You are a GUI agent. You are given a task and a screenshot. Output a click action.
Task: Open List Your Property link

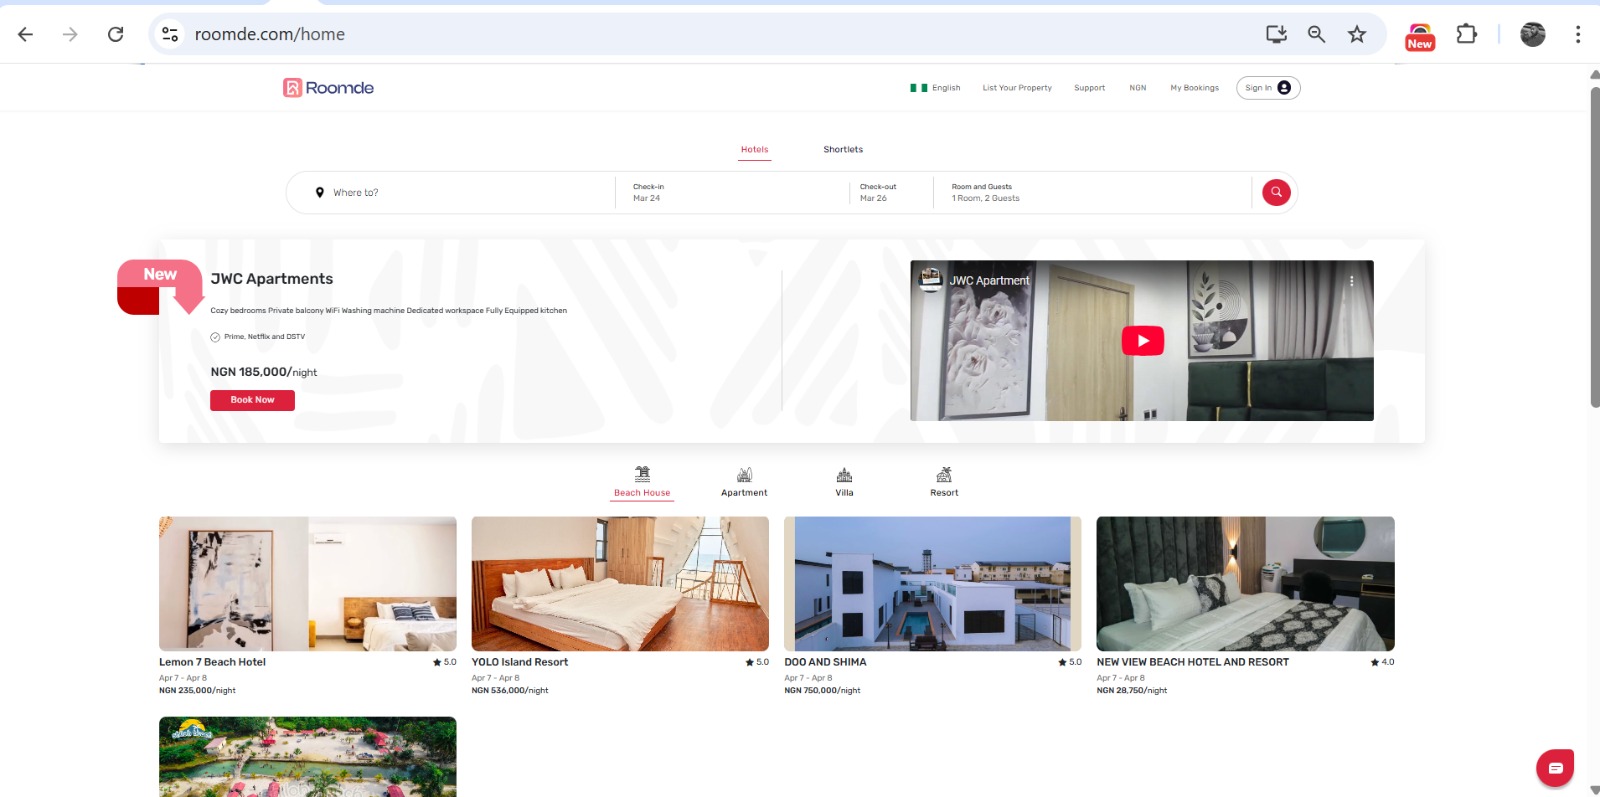1017,88
